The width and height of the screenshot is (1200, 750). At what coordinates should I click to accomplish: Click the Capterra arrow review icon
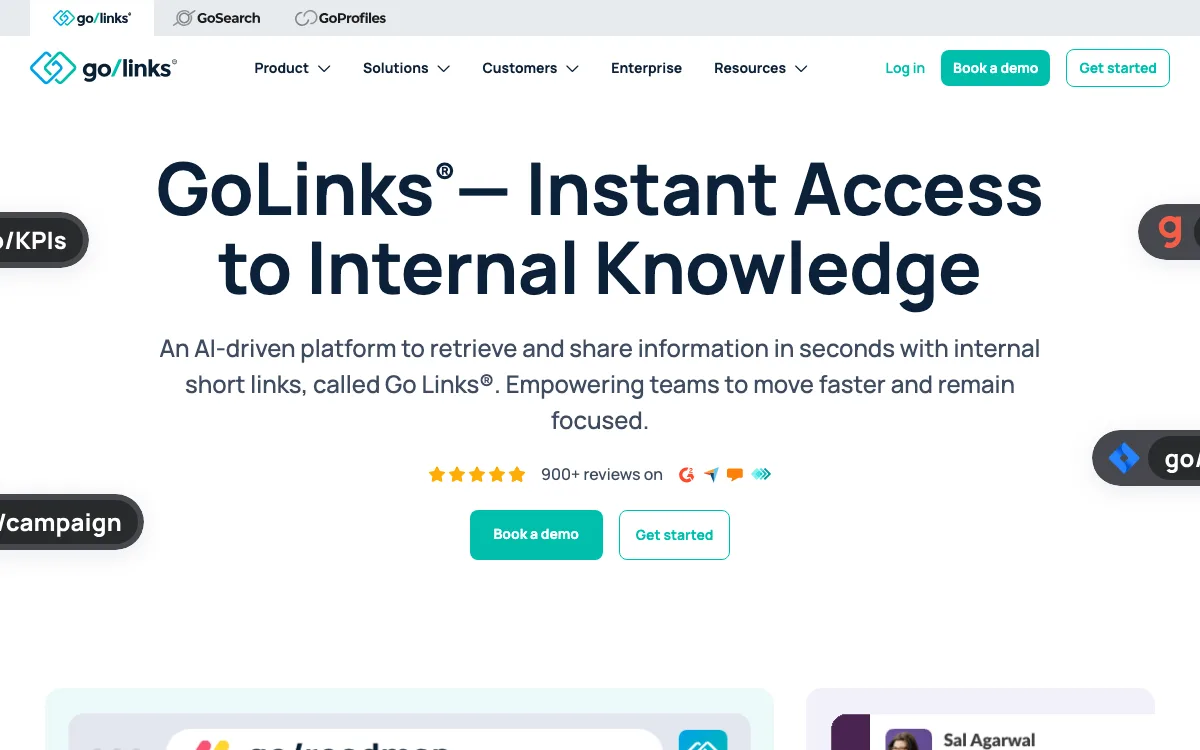point(711,475)
